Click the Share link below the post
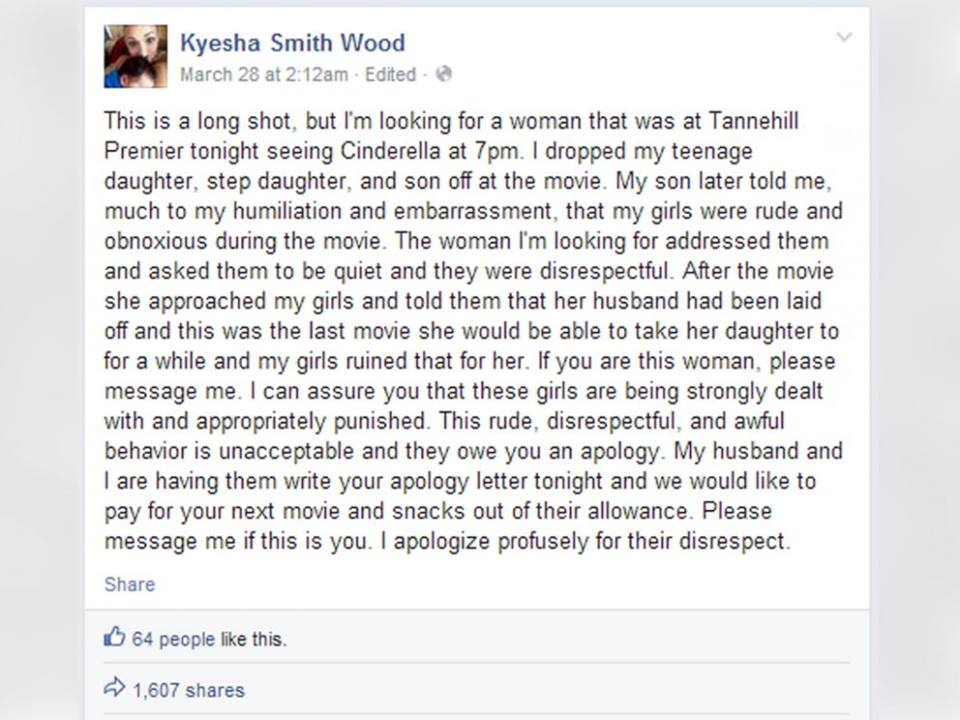The image size is (960, 720). pyautogui.click(x=129, y=584)
